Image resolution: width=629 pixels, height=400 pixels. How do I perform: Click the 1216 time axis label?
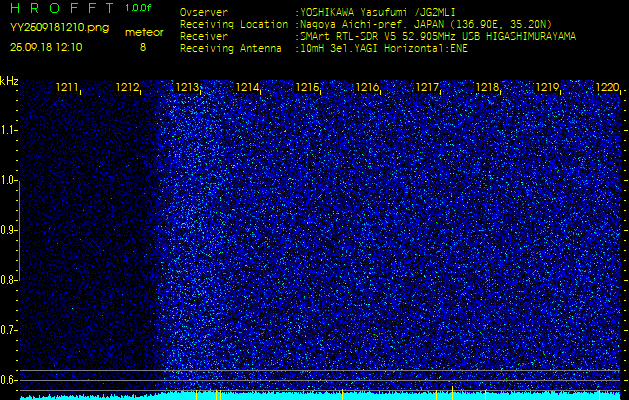click(x=367, y=87)
